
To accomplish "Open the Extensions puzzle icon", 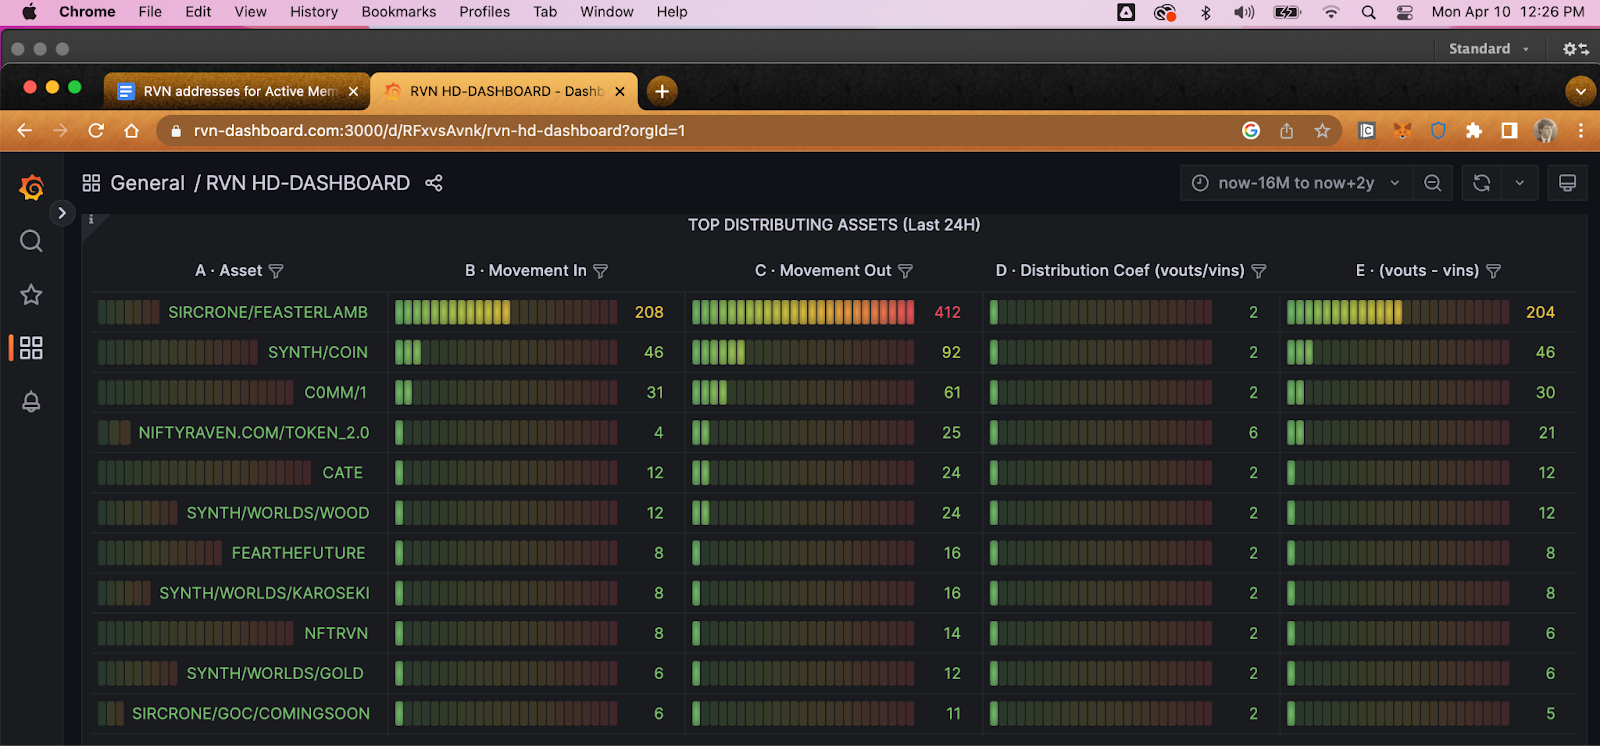I will tap(1473, 131).
